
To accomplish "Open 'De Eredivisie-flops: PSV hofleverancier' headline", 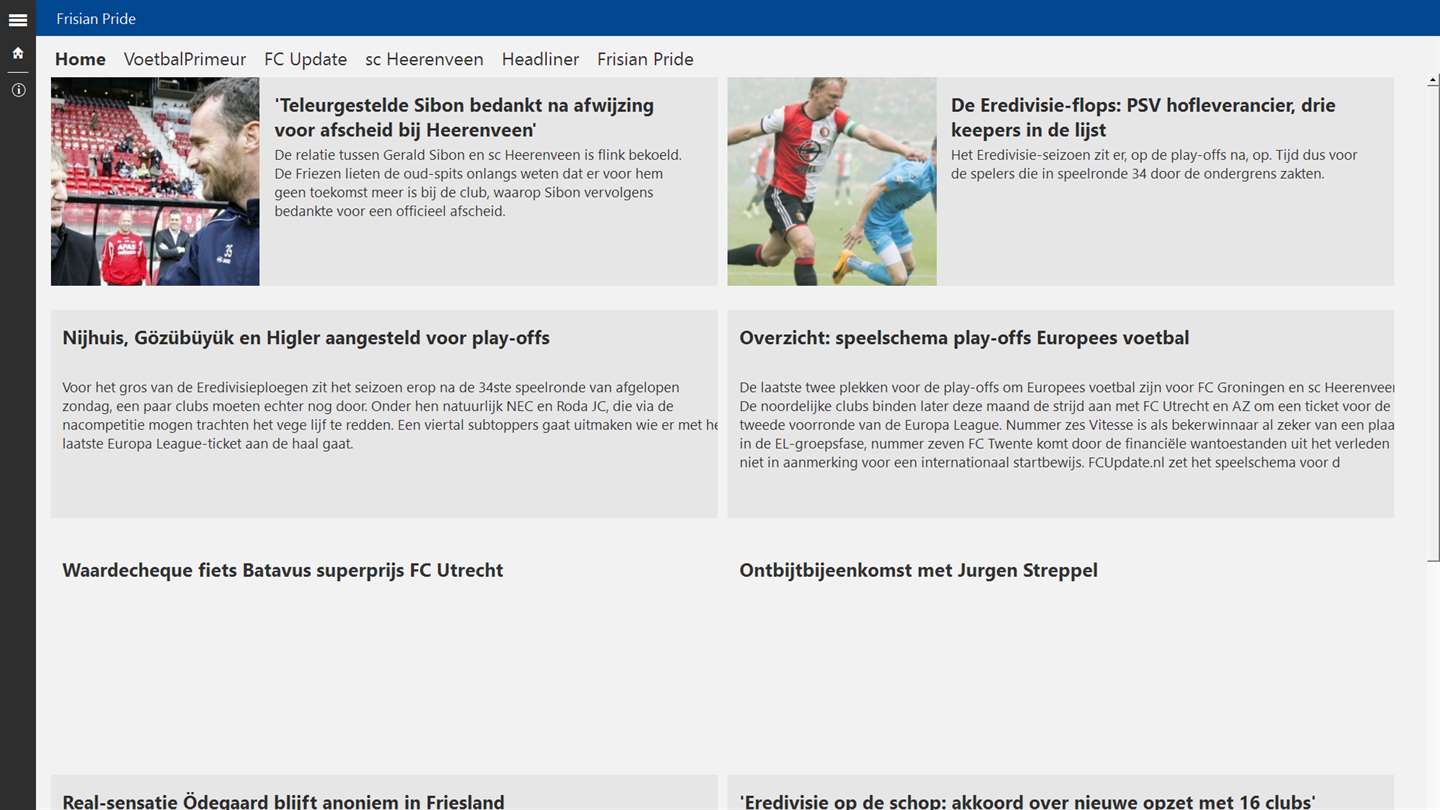I will click(x=1143, y=117).
